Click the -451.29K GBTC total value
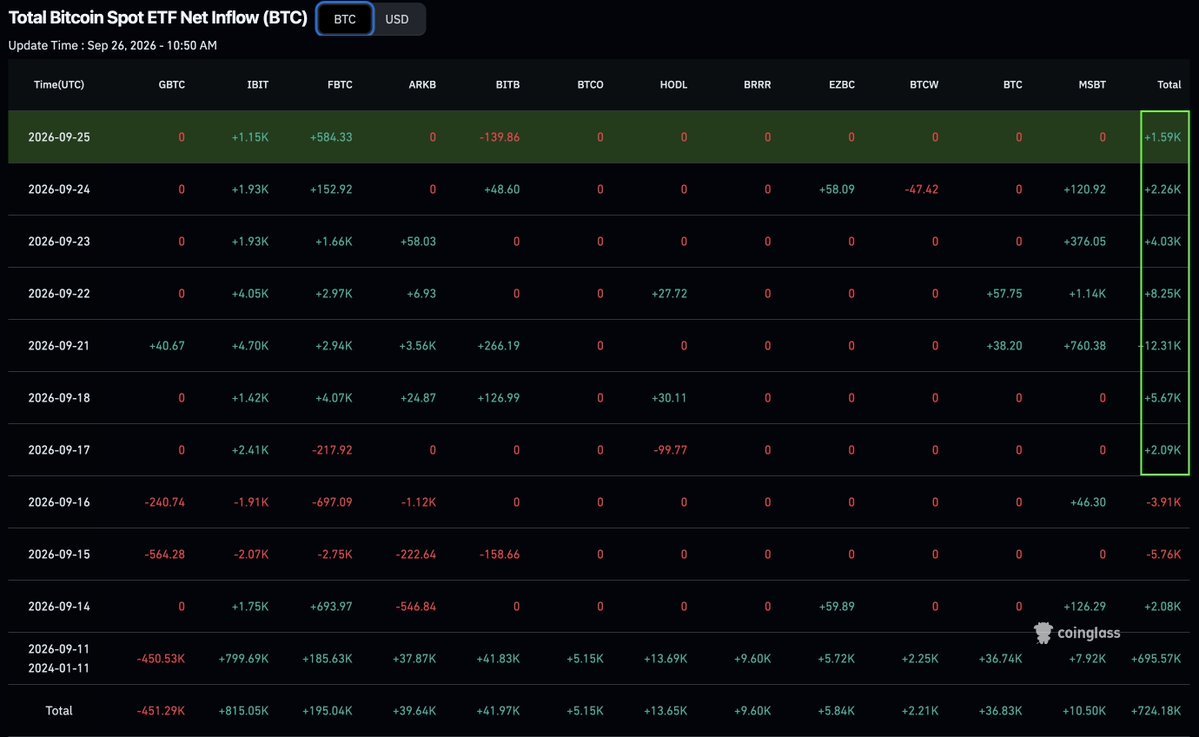Screen dimensions: 1199x737 tap(161, 711)
